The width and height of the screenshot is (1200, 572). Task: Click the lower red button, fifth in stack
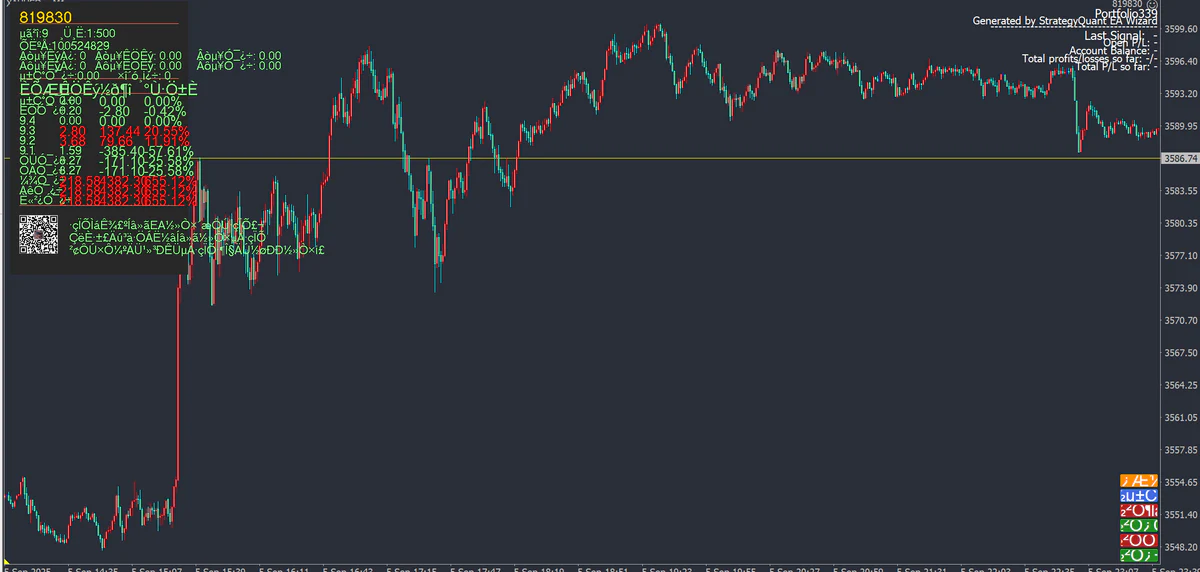(1138, 540)
